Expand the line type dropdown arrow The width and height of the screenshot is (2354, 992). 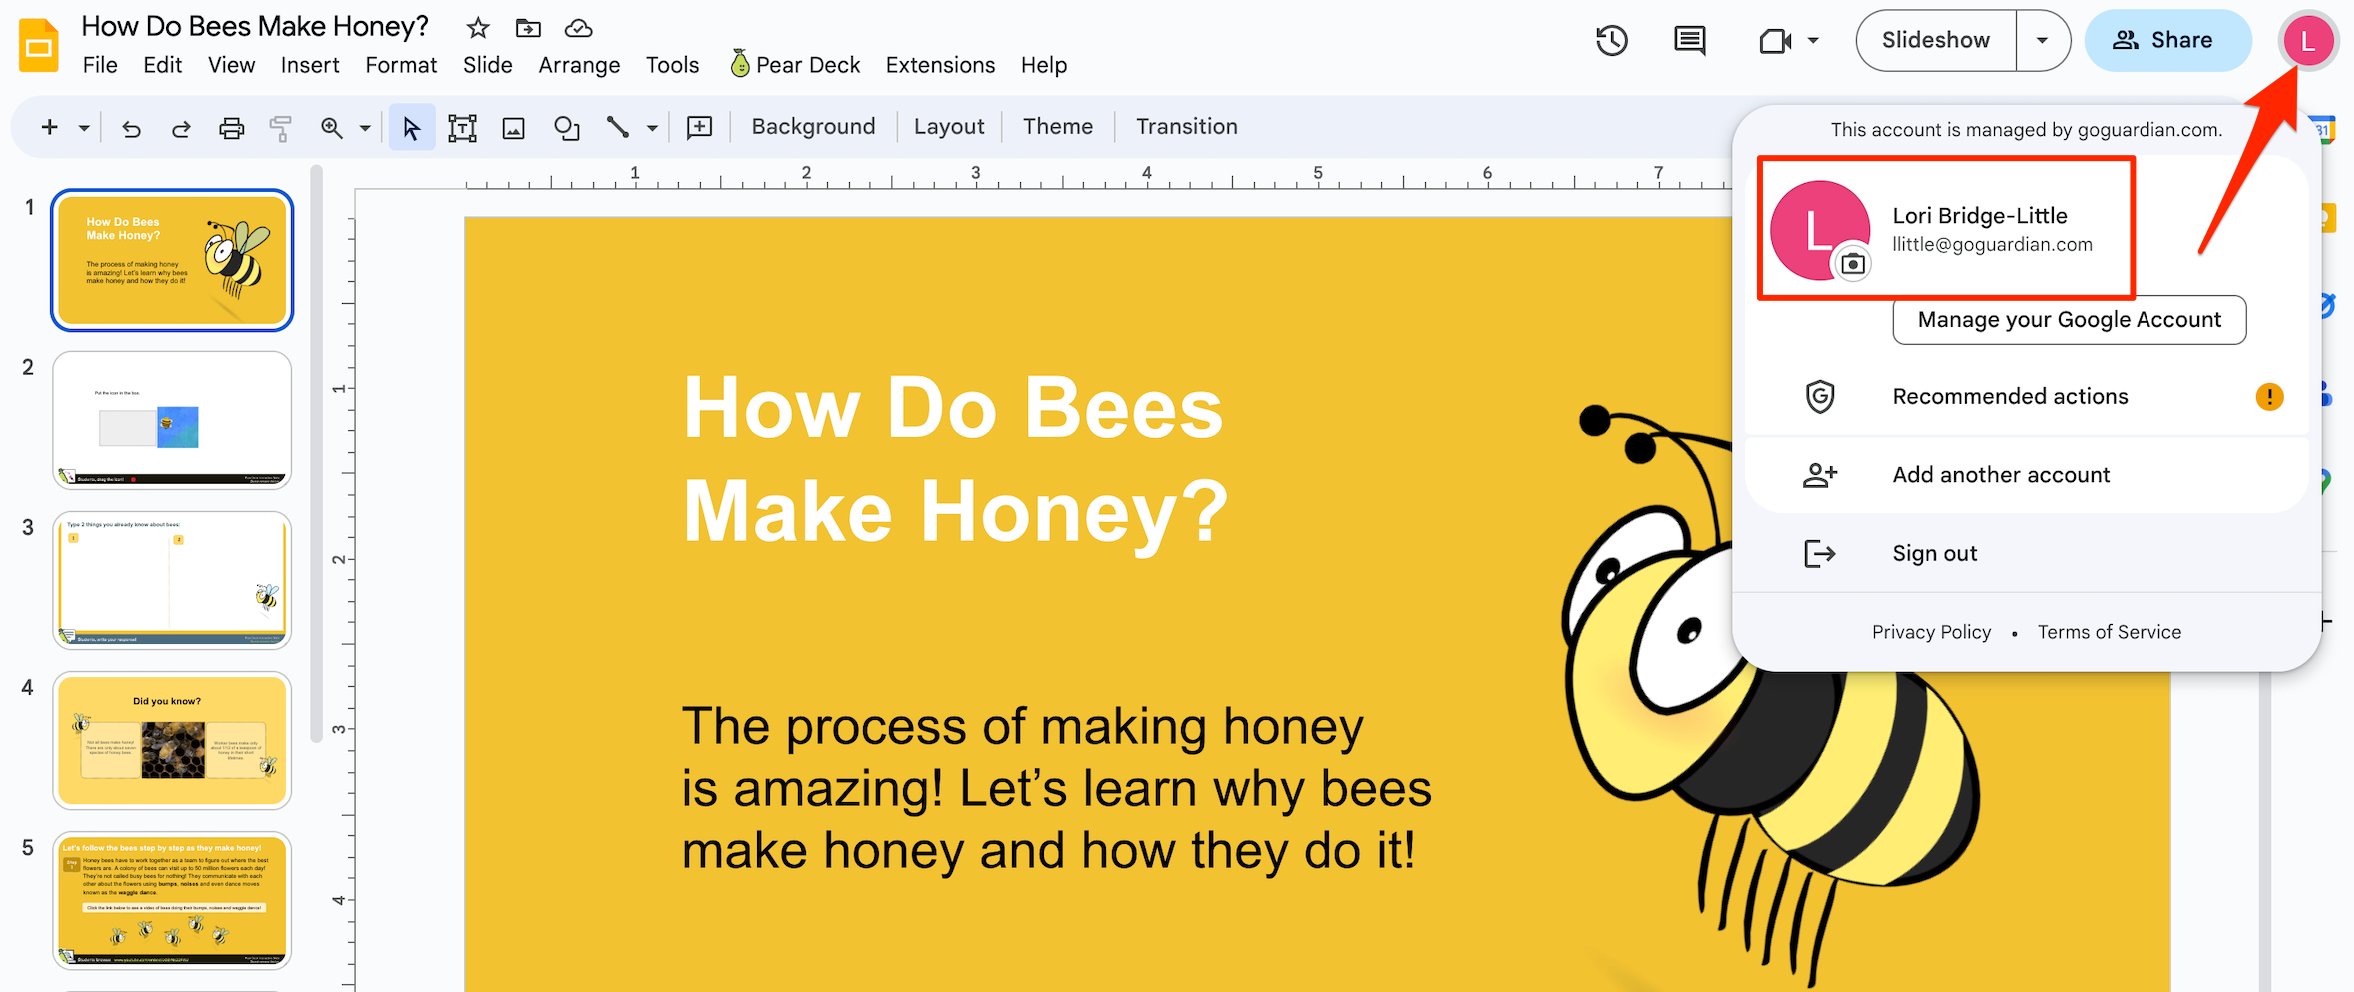pos(652,128)
